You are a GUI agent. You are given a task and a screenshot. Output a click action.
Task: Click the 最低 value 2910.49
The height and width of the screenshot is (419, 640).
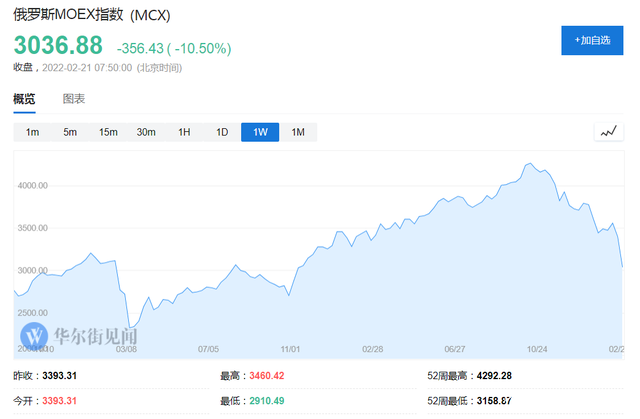267,401
